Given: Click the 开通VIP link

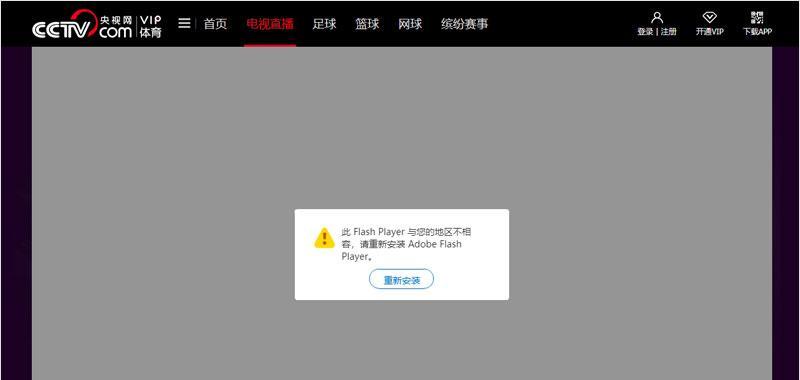Looking at the screenshot, I should [710, 32].
